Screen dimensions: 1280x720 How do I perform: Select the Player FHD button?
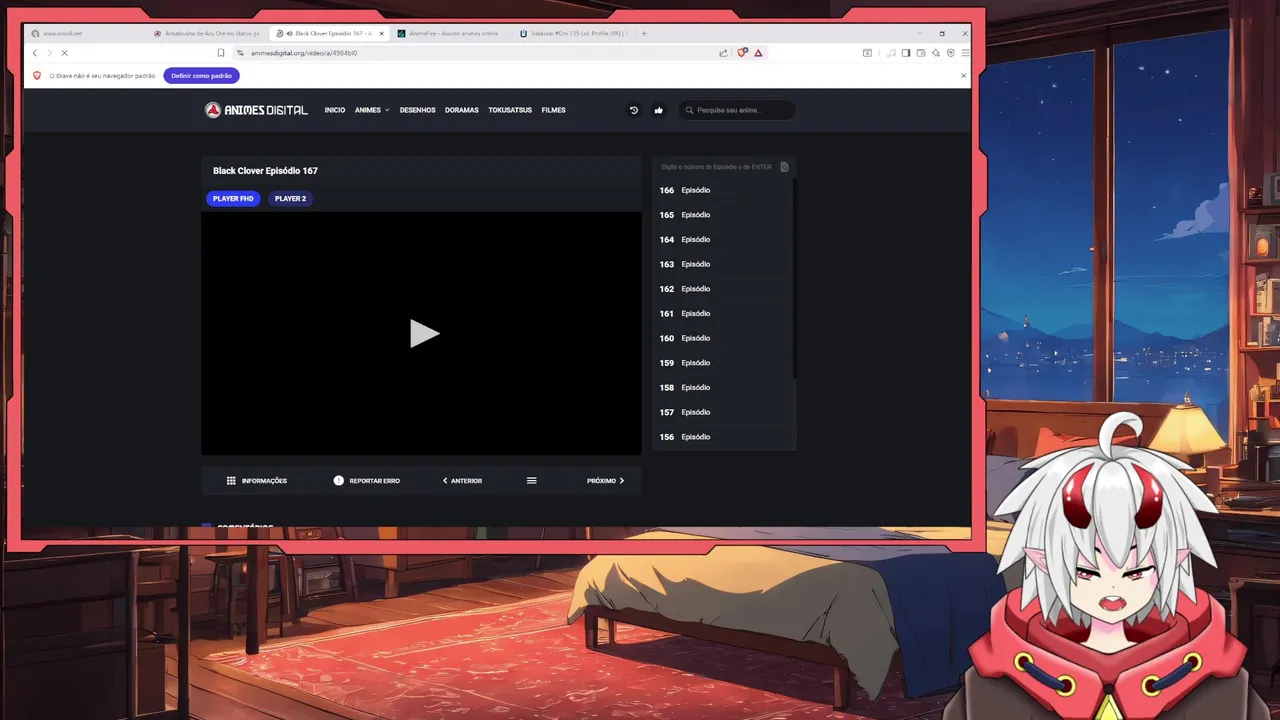coord(233,199)
